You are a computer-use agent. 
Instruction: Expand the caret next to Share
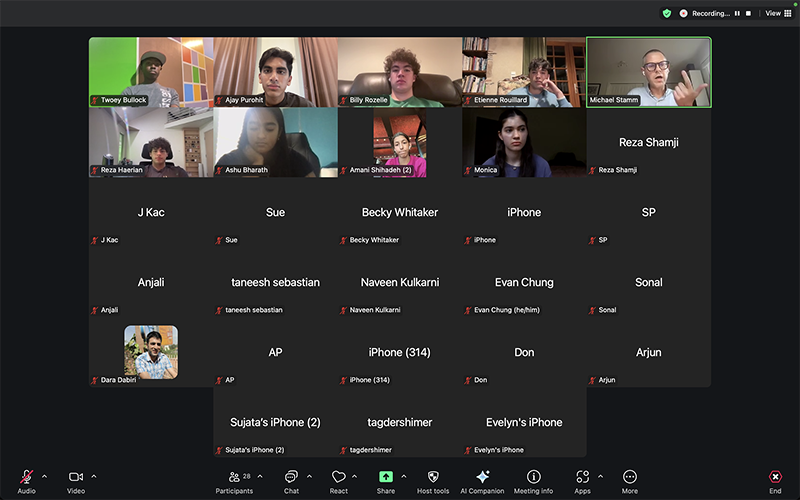pyautogui.click(x=404, y=476)
